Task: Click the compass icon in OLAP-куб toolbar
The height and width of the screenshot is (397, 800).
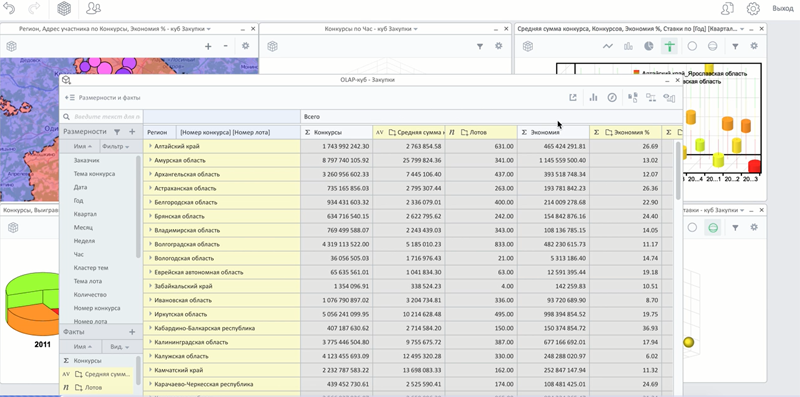Action: point(612,97)
